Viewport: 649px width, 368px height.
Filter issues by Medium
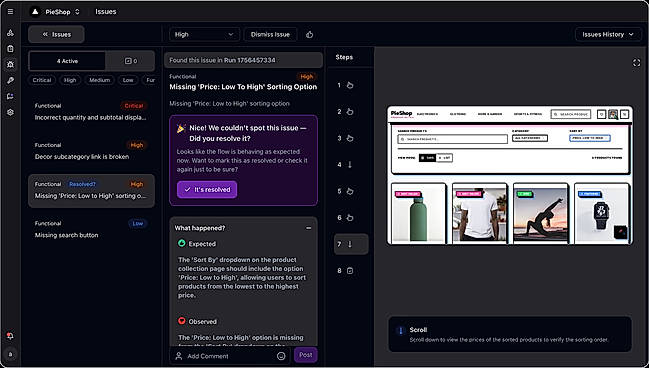[x=99, y=80]
